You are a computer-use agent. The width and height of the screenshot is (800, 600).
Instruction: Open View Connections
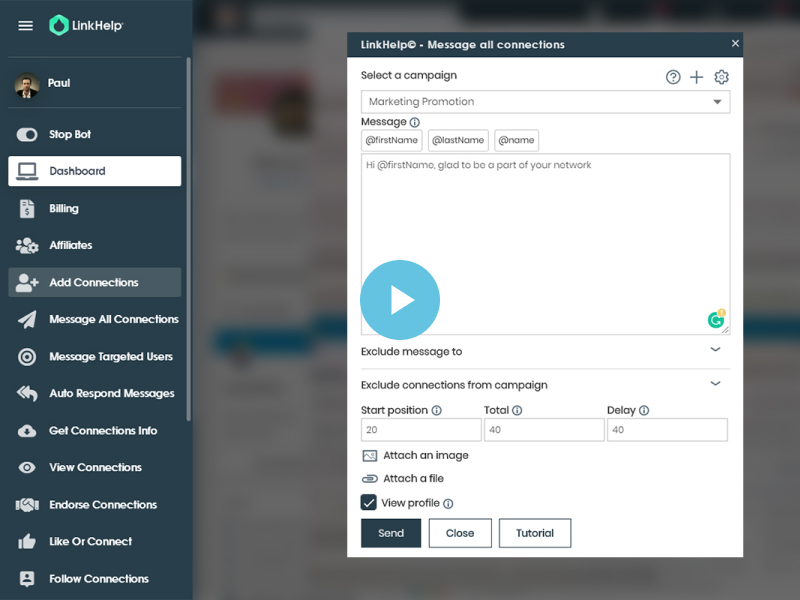pyautogui.click(x=94, y=467)
